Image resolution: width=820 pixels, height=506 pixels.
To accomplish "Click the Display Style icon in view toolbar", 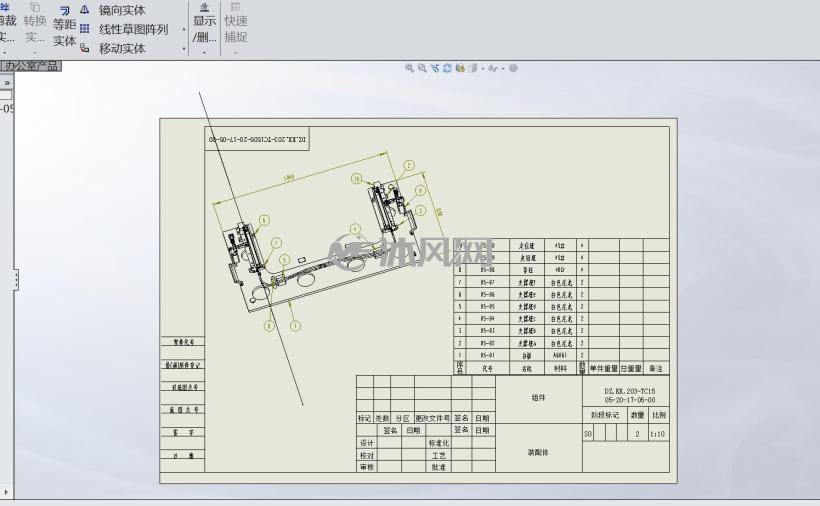I will (472, 68).
